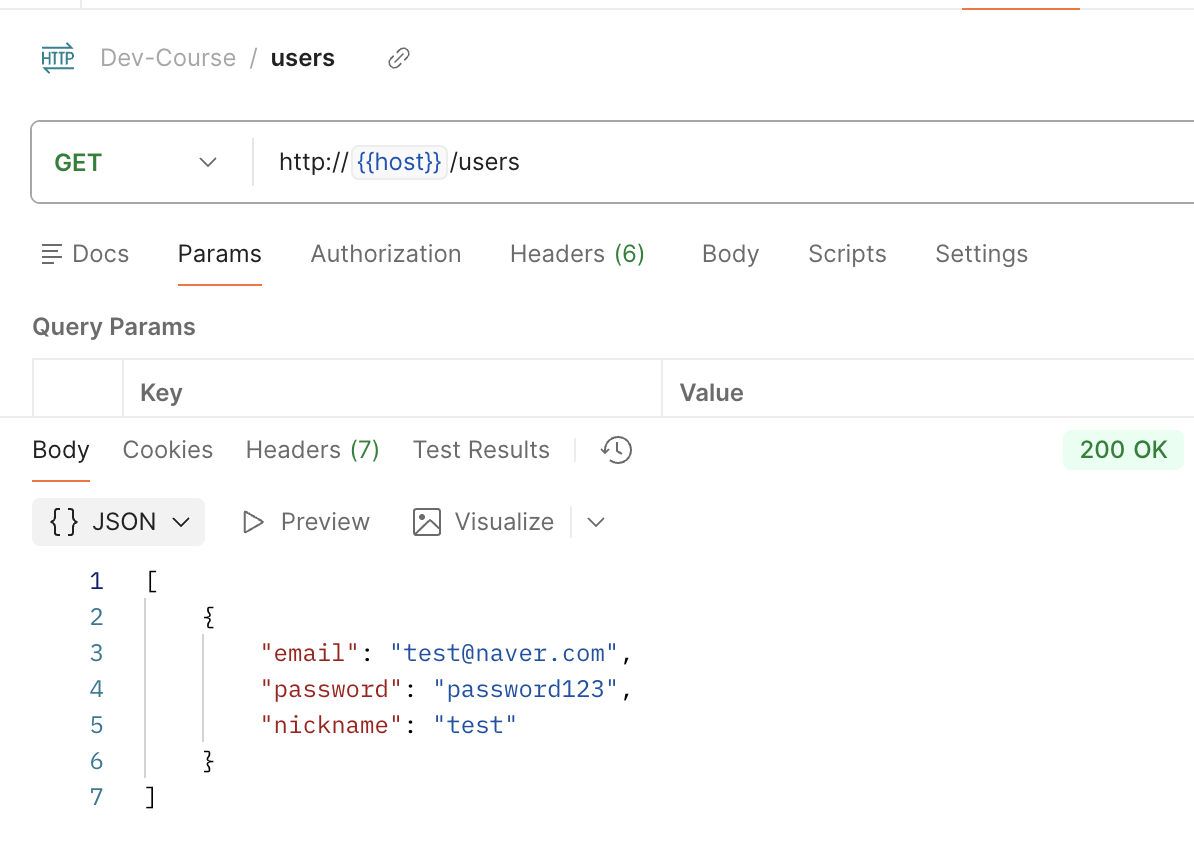Image resolution: width=1194 pixels, height=850 pixels.
Task: Click the 200 OK status badge
Action: pyautogui.click(x=1123, y=450)
